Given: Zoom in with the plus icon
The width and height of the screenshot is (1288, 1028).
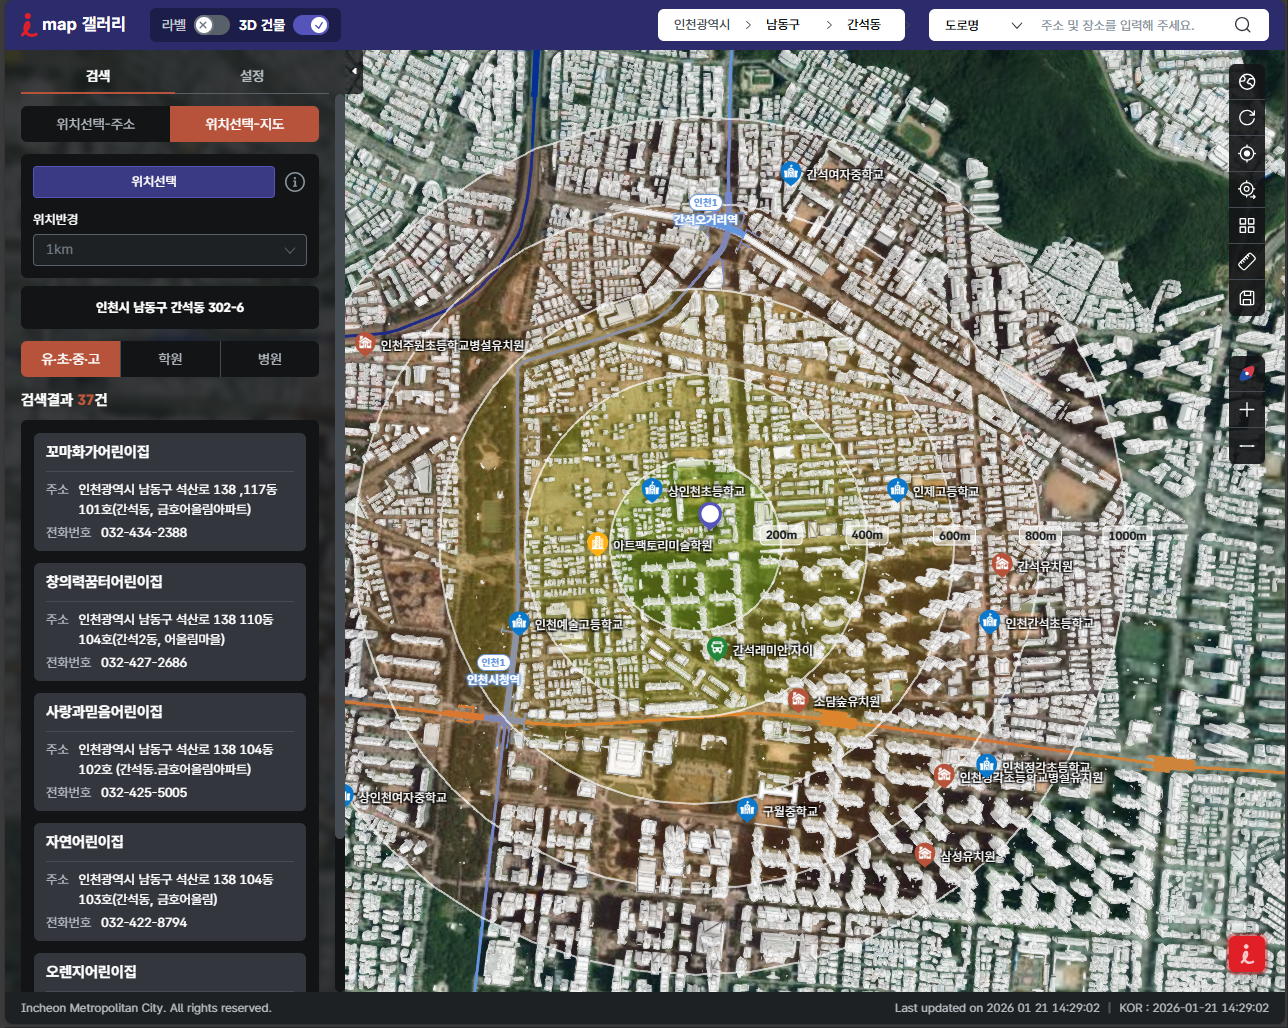Looking at the screenshot, I should (x=1246, y=410).
